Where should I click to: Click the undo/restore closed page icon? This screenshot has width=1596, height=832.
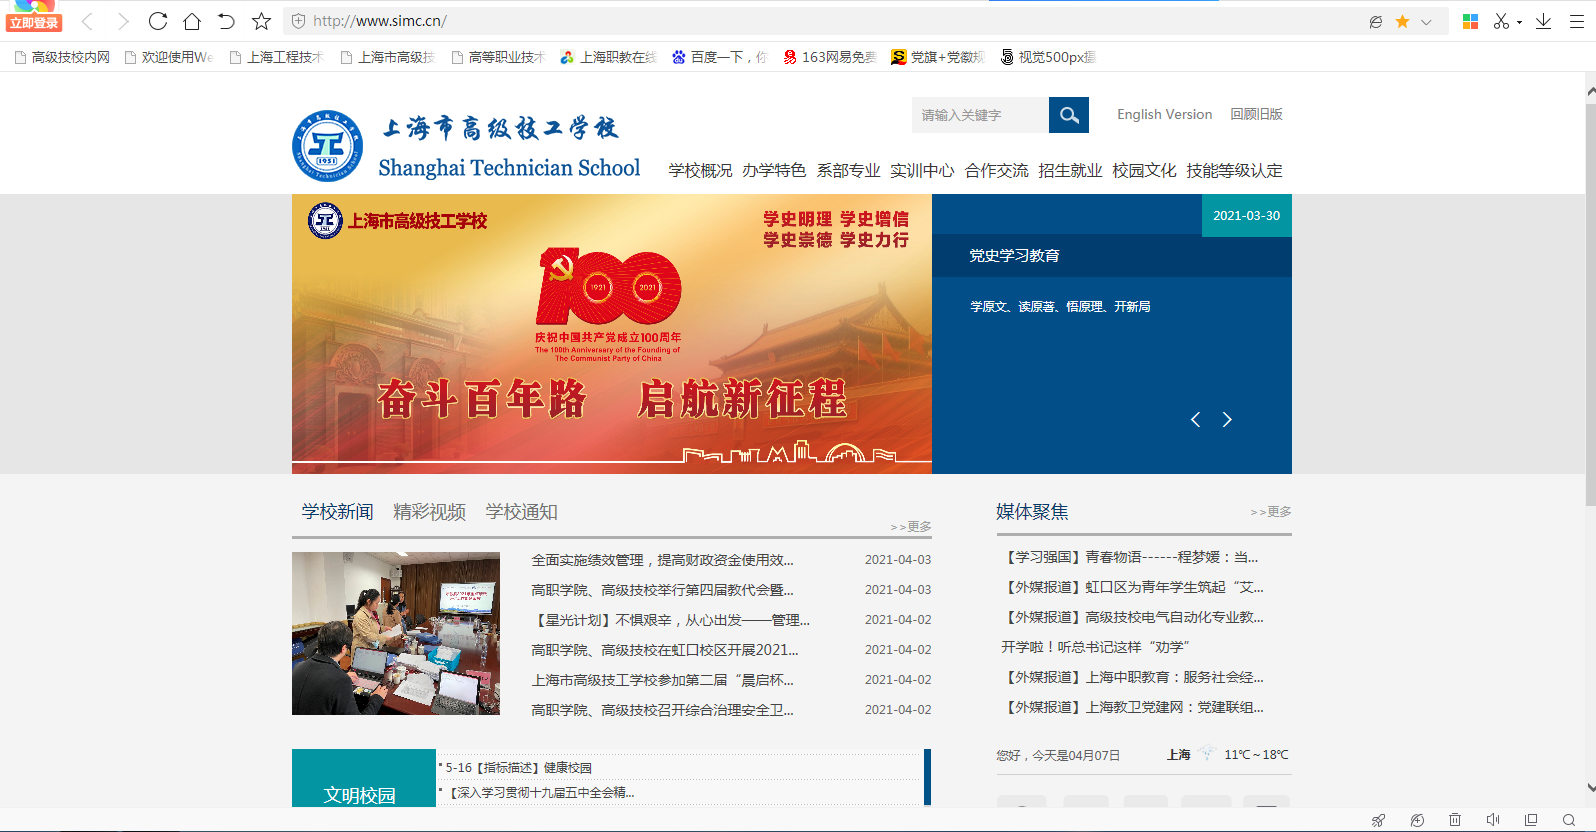coord(226,21)
